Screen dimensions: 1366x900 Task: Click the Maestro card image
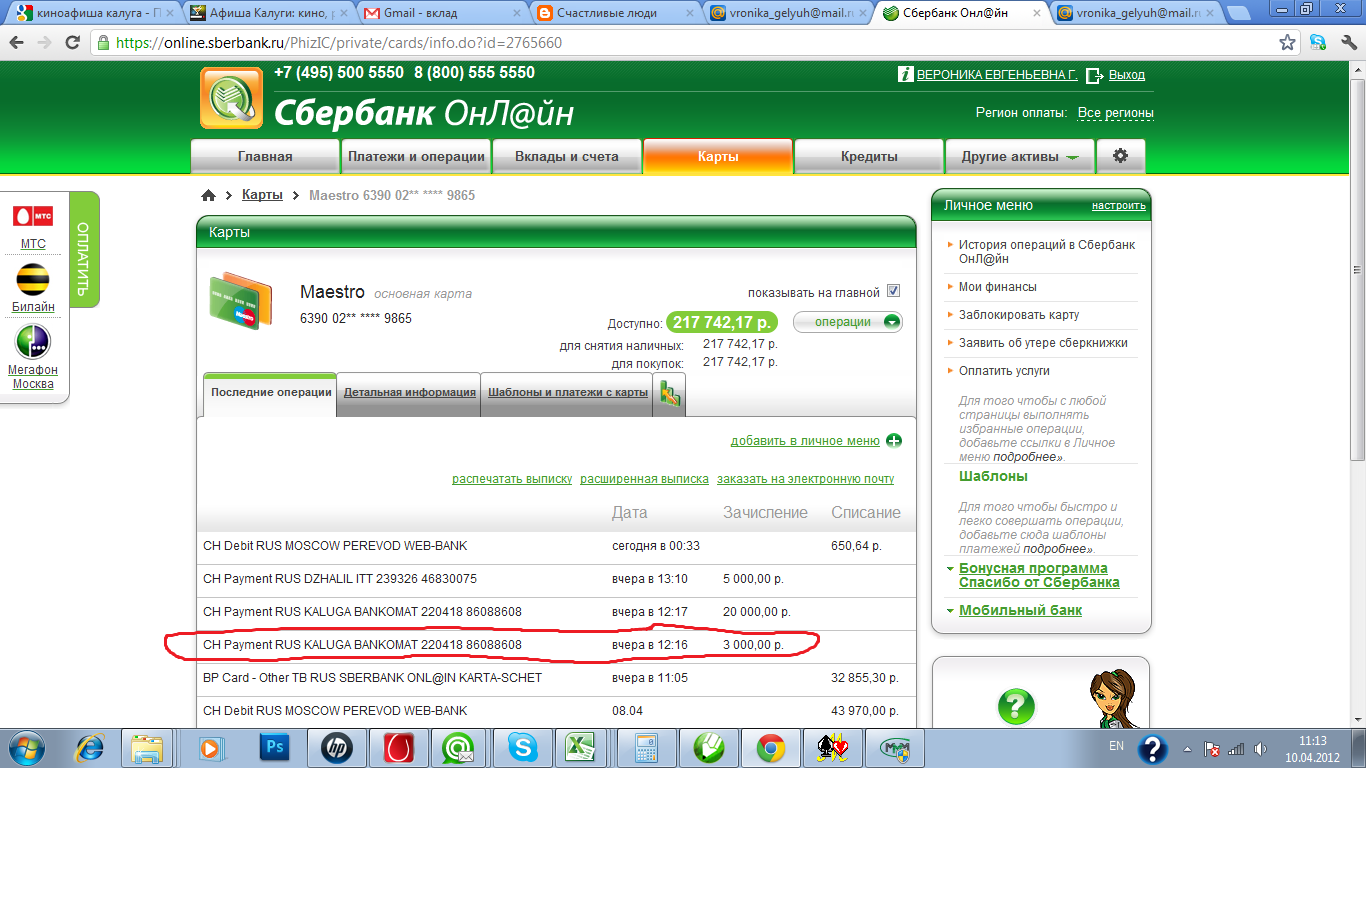[241, 300]
